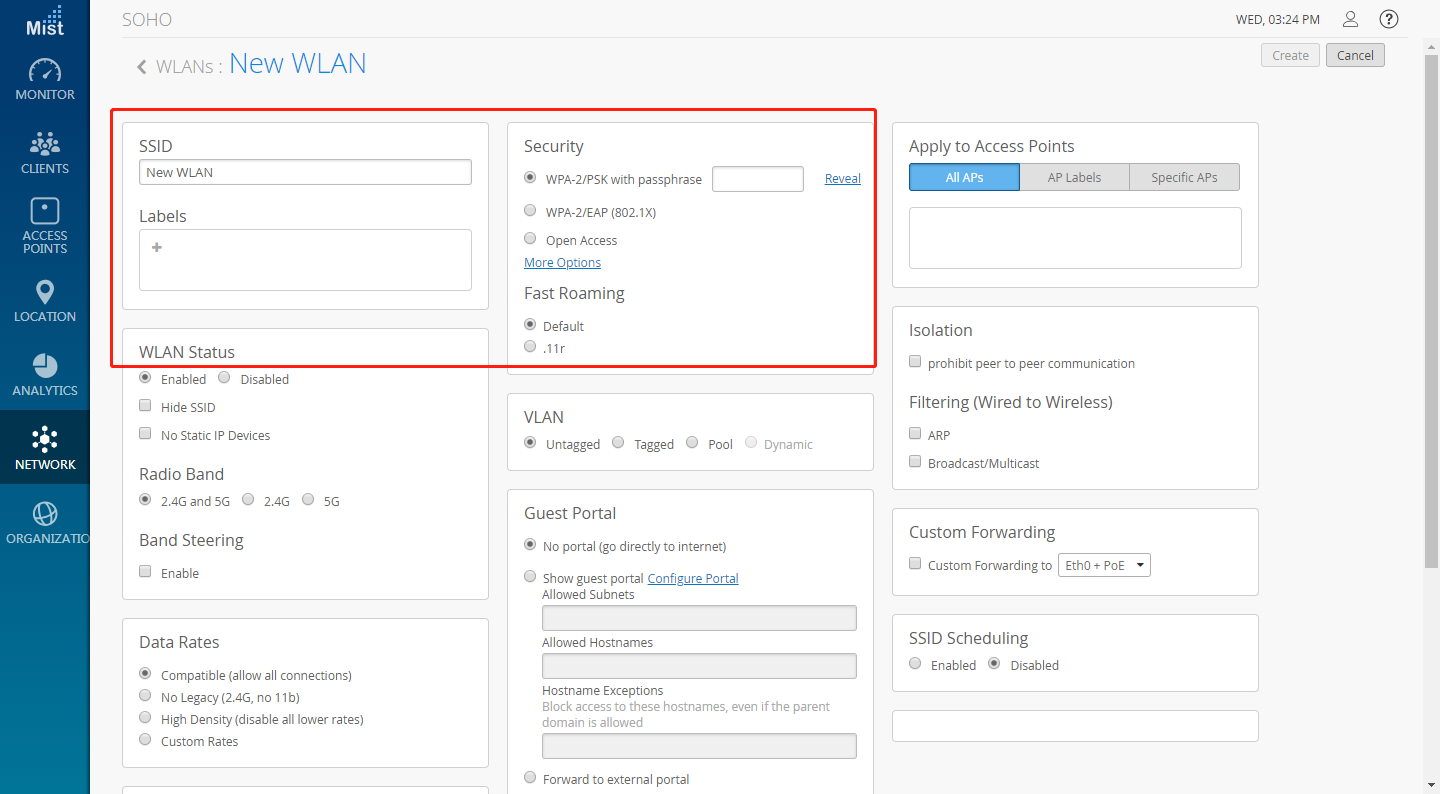
Task: Check prohibit peer to peer communication
Action: [915, 362]
